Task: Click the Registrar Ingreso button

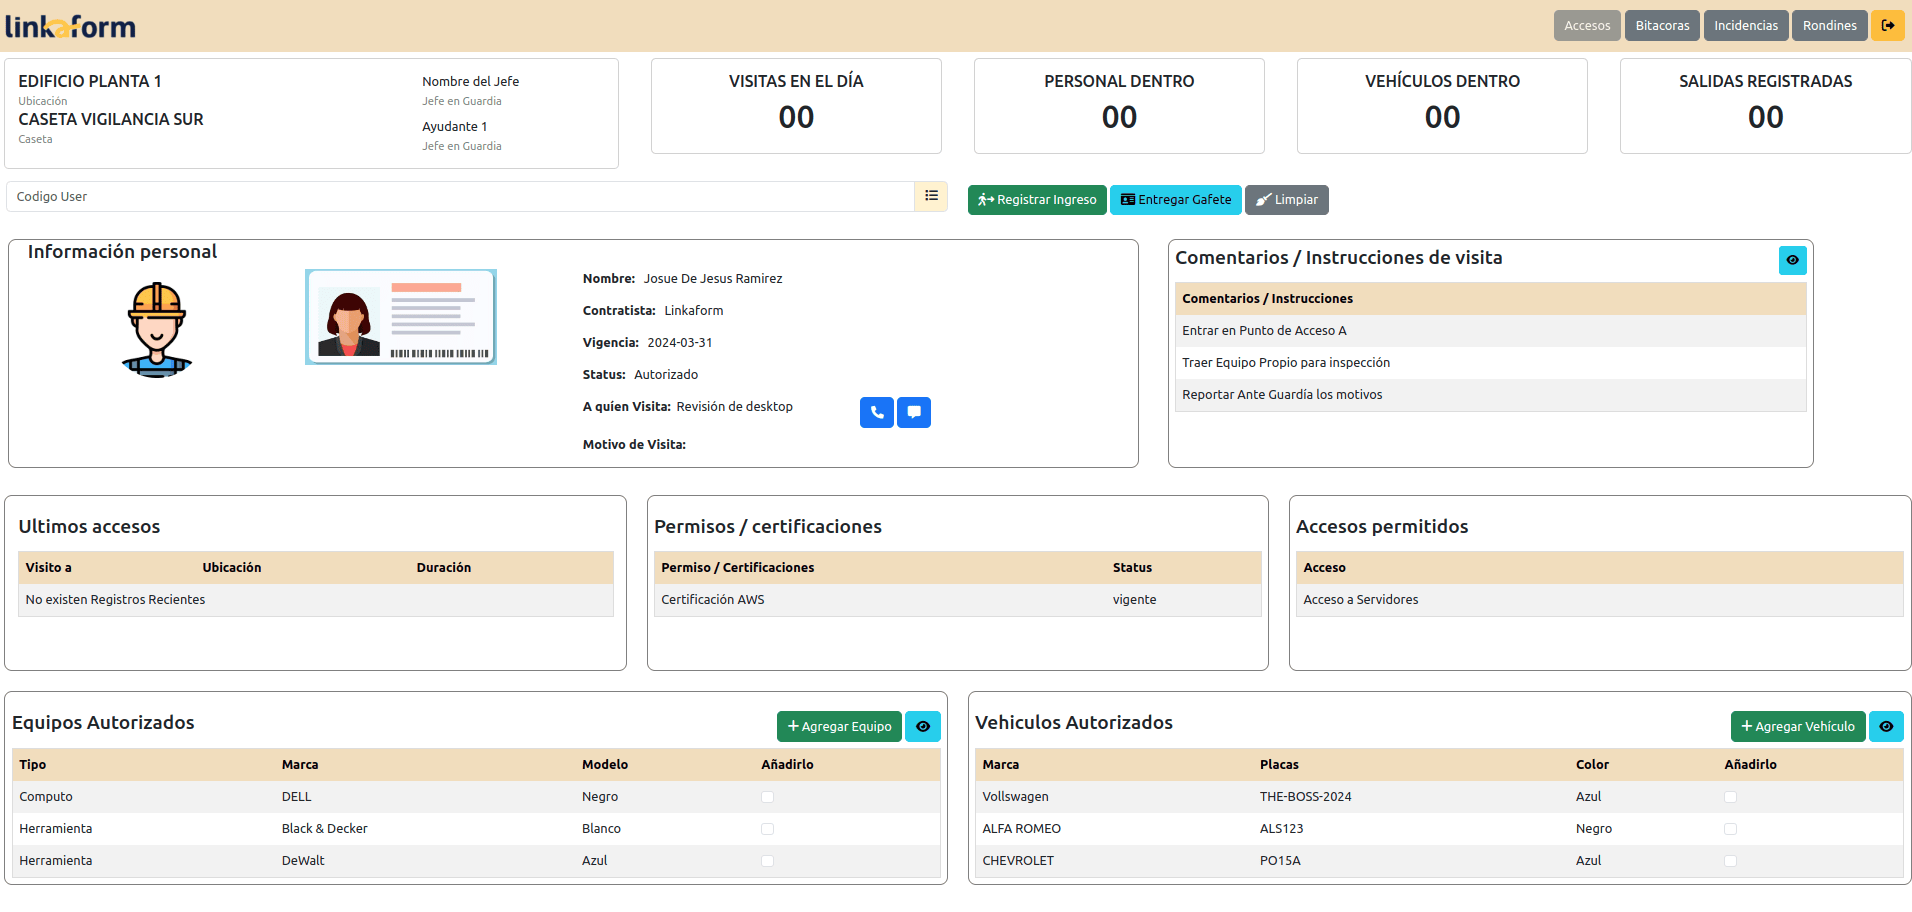Action: 1036,200
